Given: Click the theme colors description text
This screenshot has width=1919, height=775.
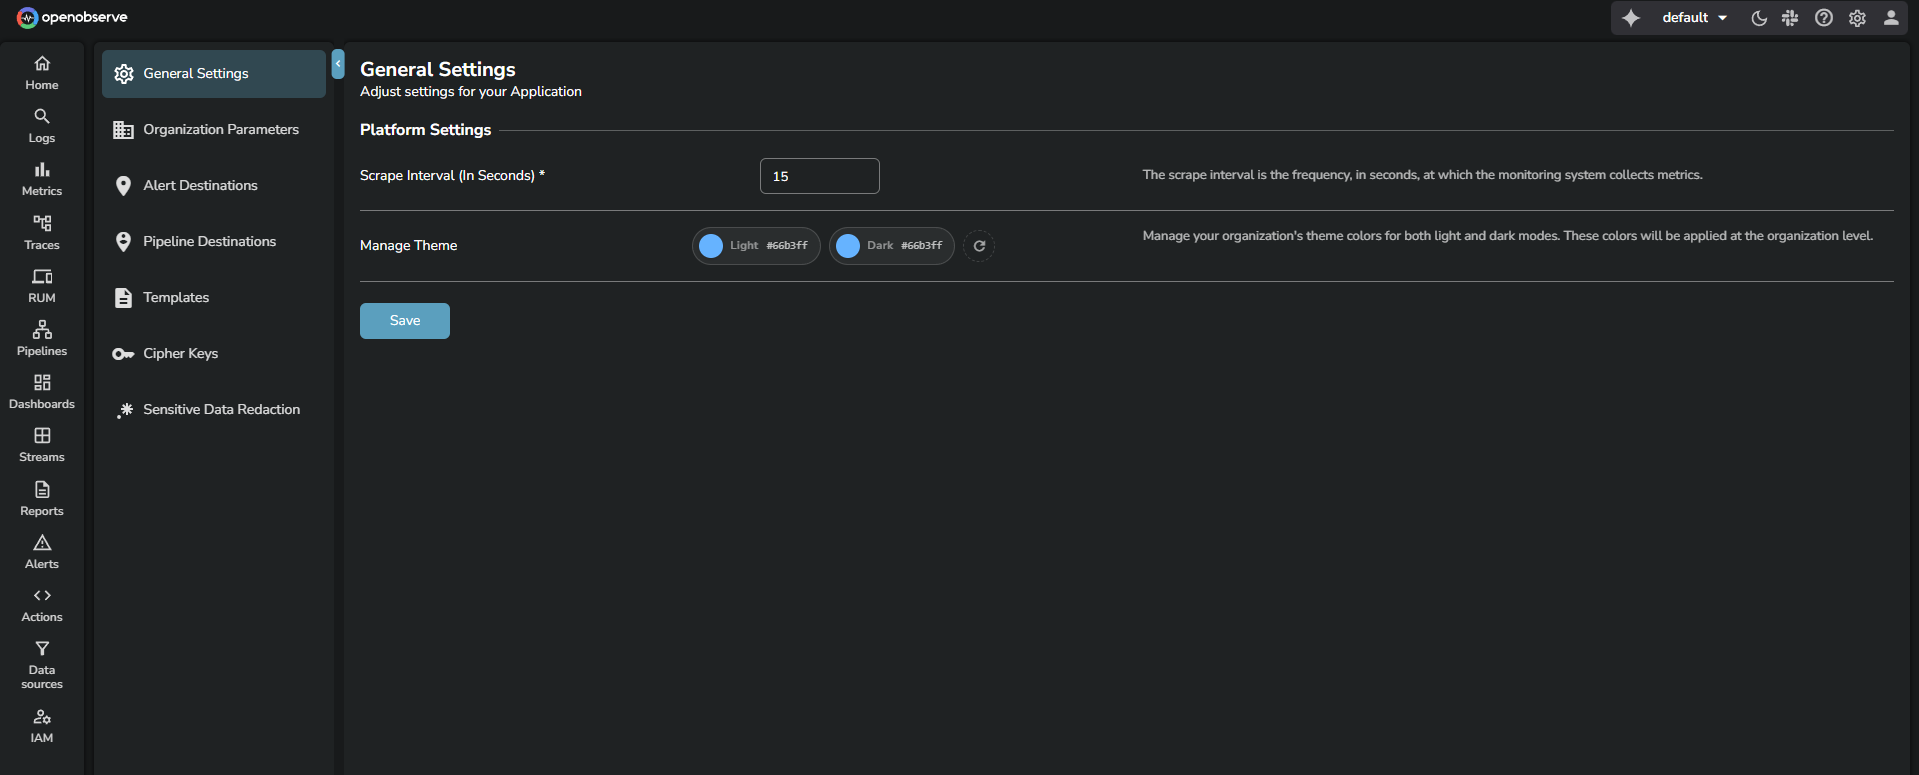Looking at the screenshot, I should click(x=1508, y=236).
